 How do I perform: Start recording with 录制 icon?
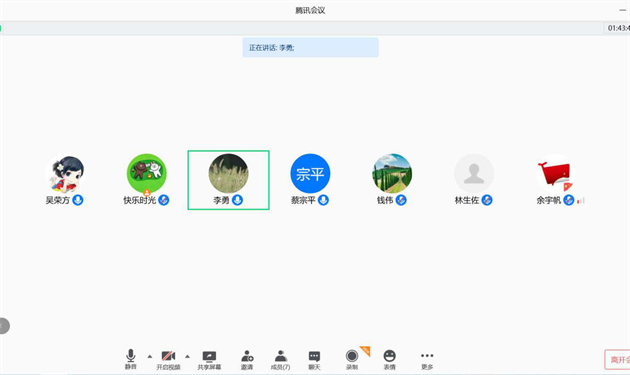[352, 359]
